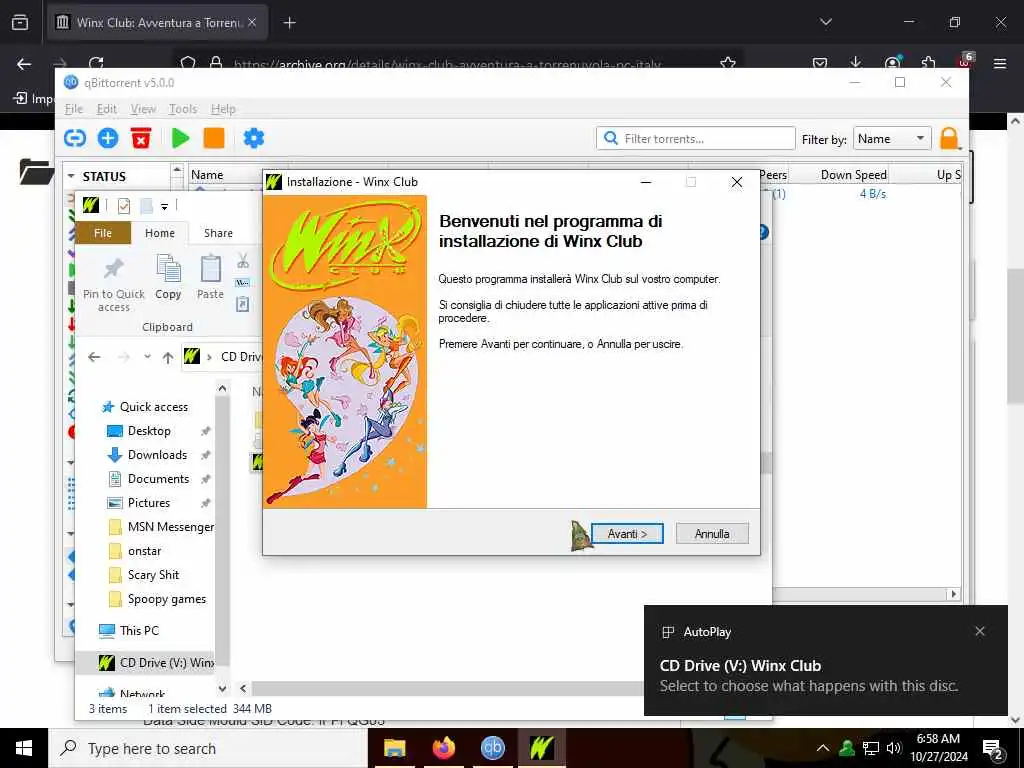The image size is (1024, 768).
Task: Click the volume speaker tray icon
Action: [894, 748]
